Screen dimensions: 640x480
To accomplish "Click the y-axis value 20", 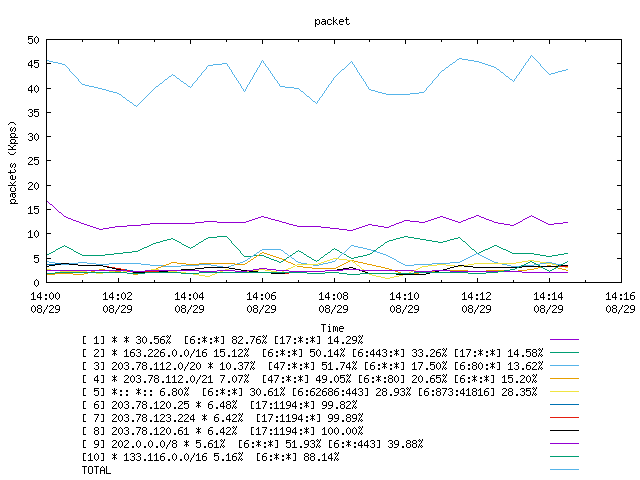I will coord(33,186).
